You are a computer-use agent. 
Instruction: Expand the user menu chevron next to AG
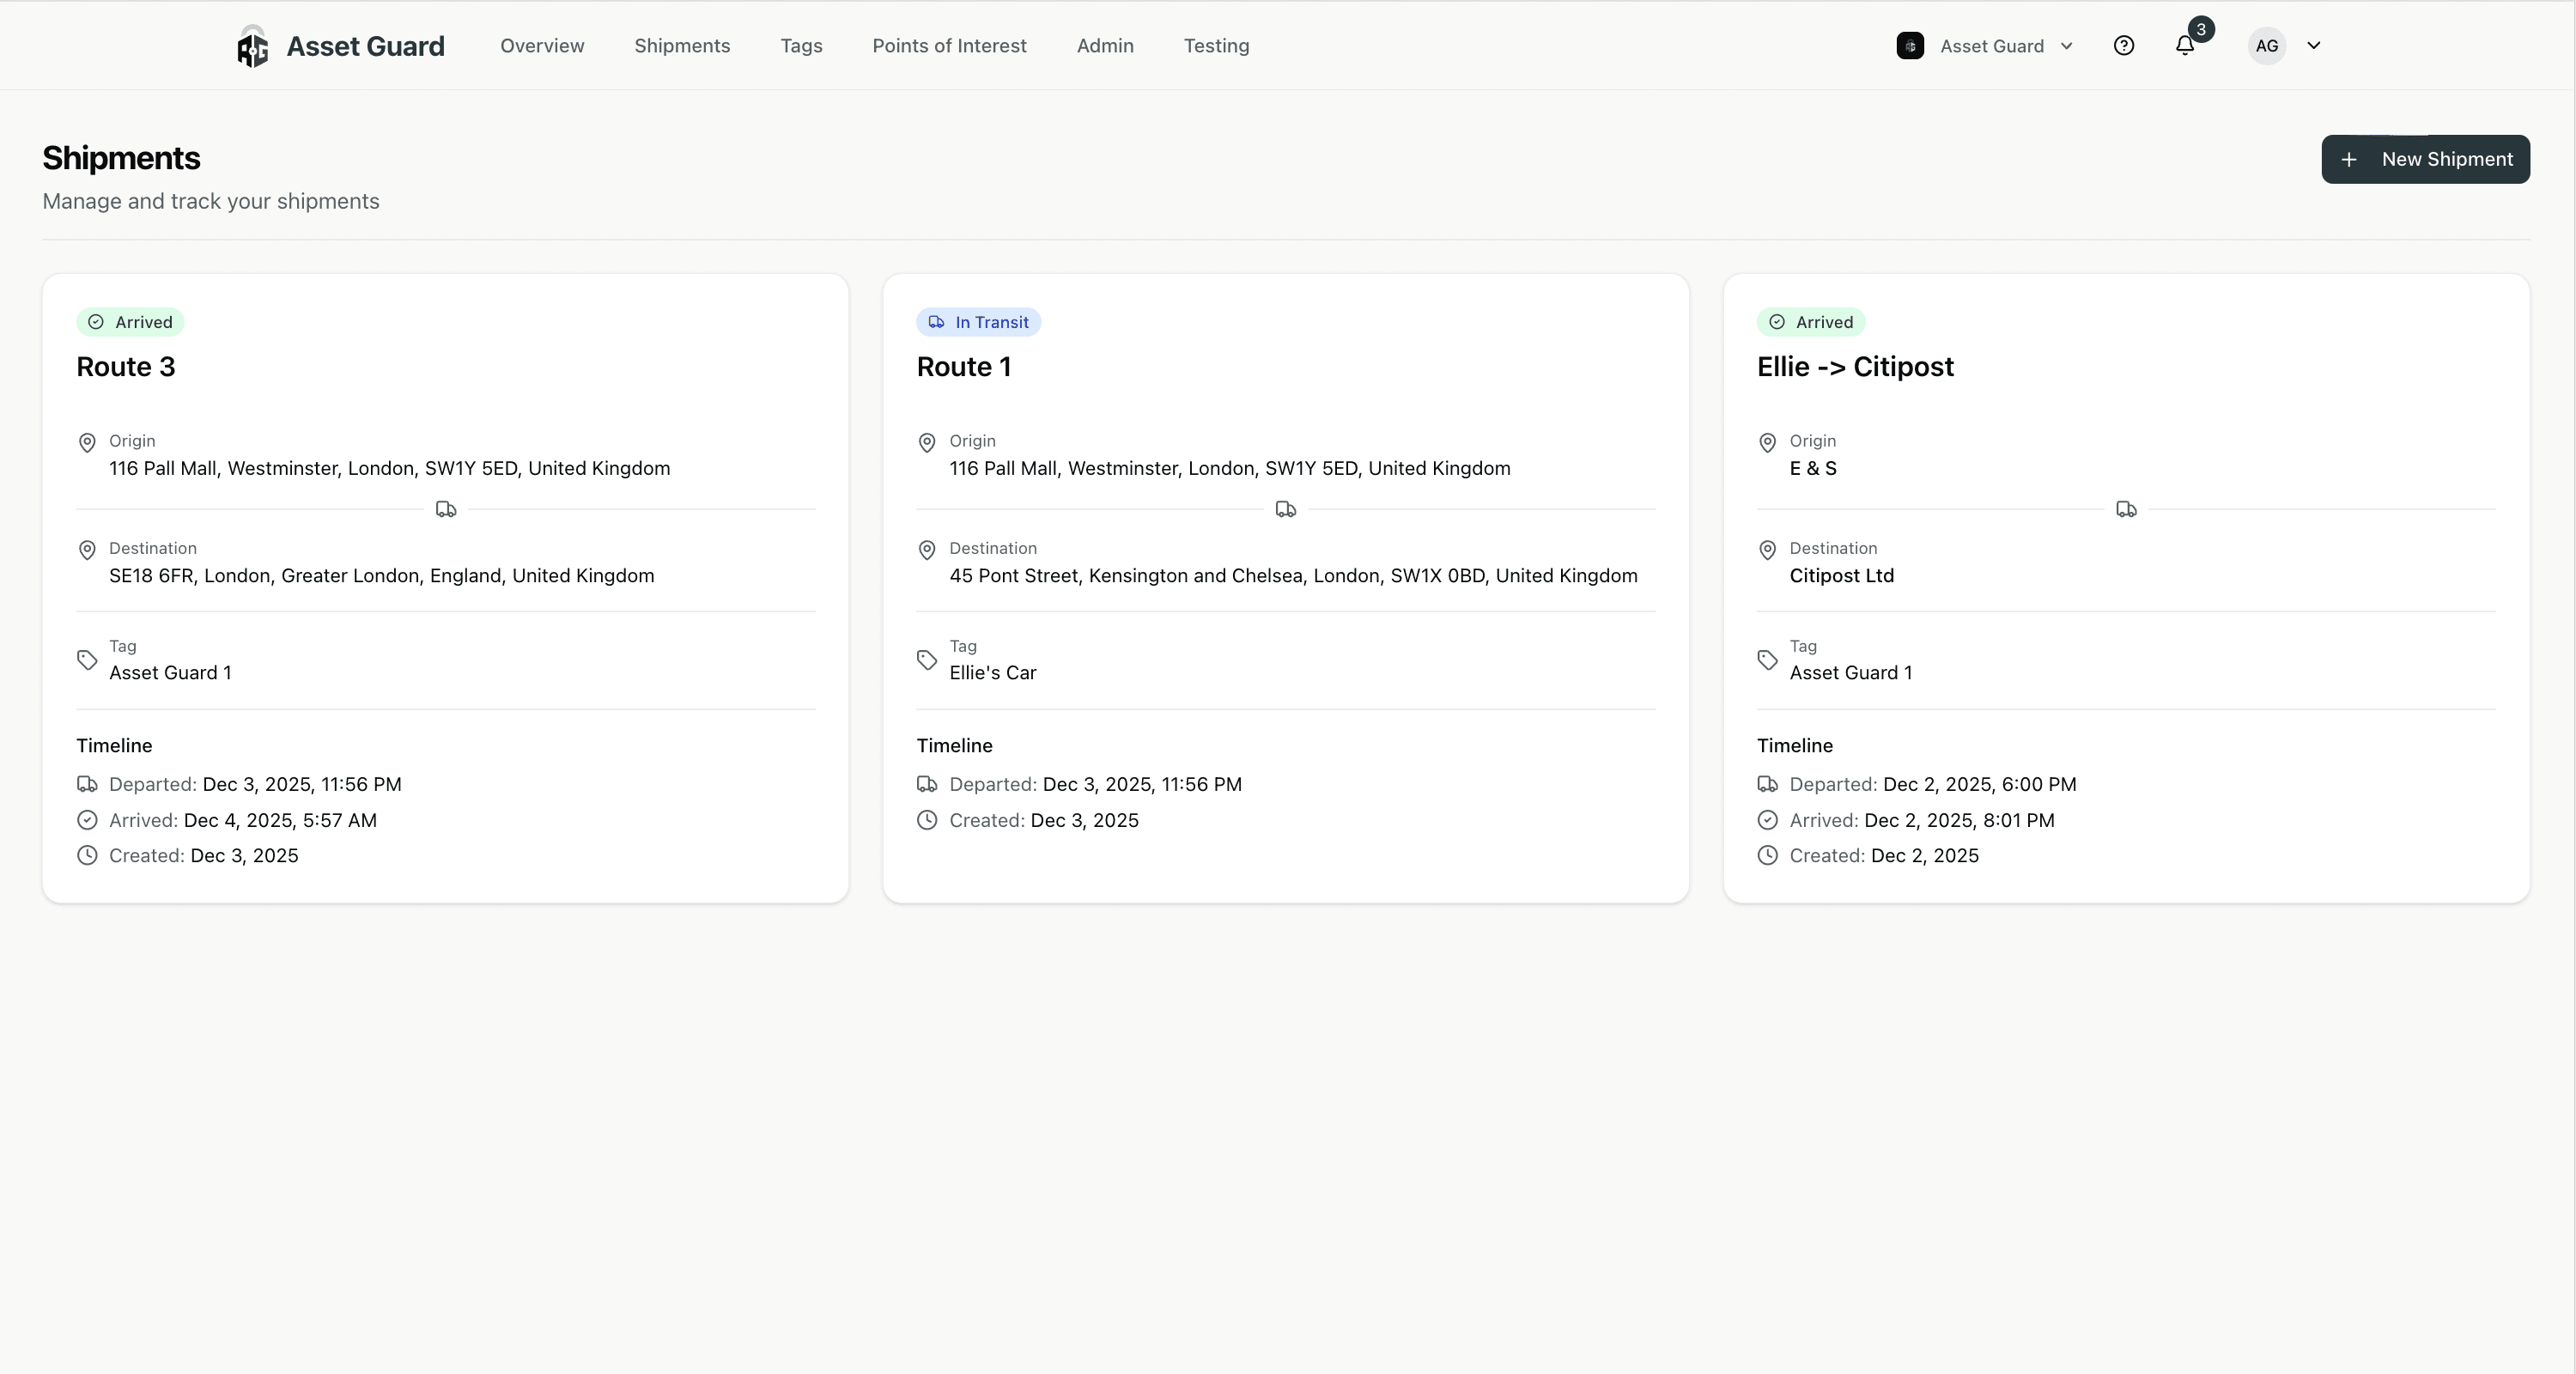click(2313, 46)
